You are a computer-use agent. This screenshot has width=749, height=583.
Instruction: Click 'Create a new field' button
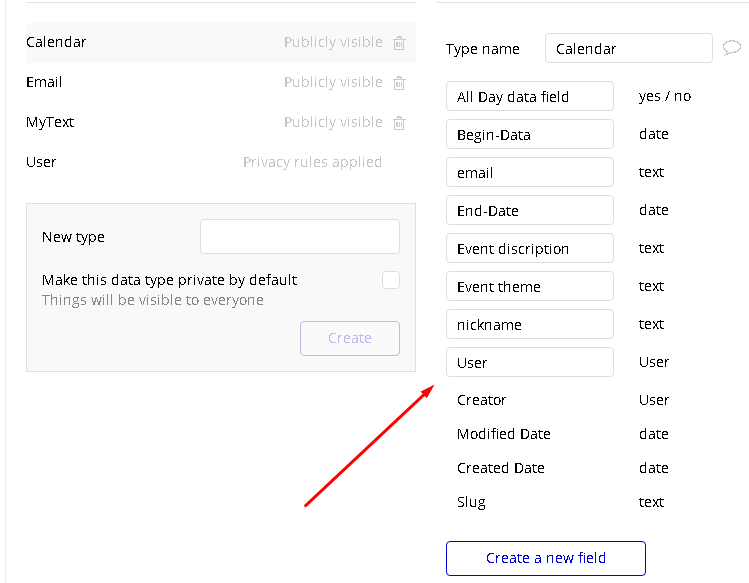(x=546, y=558)
